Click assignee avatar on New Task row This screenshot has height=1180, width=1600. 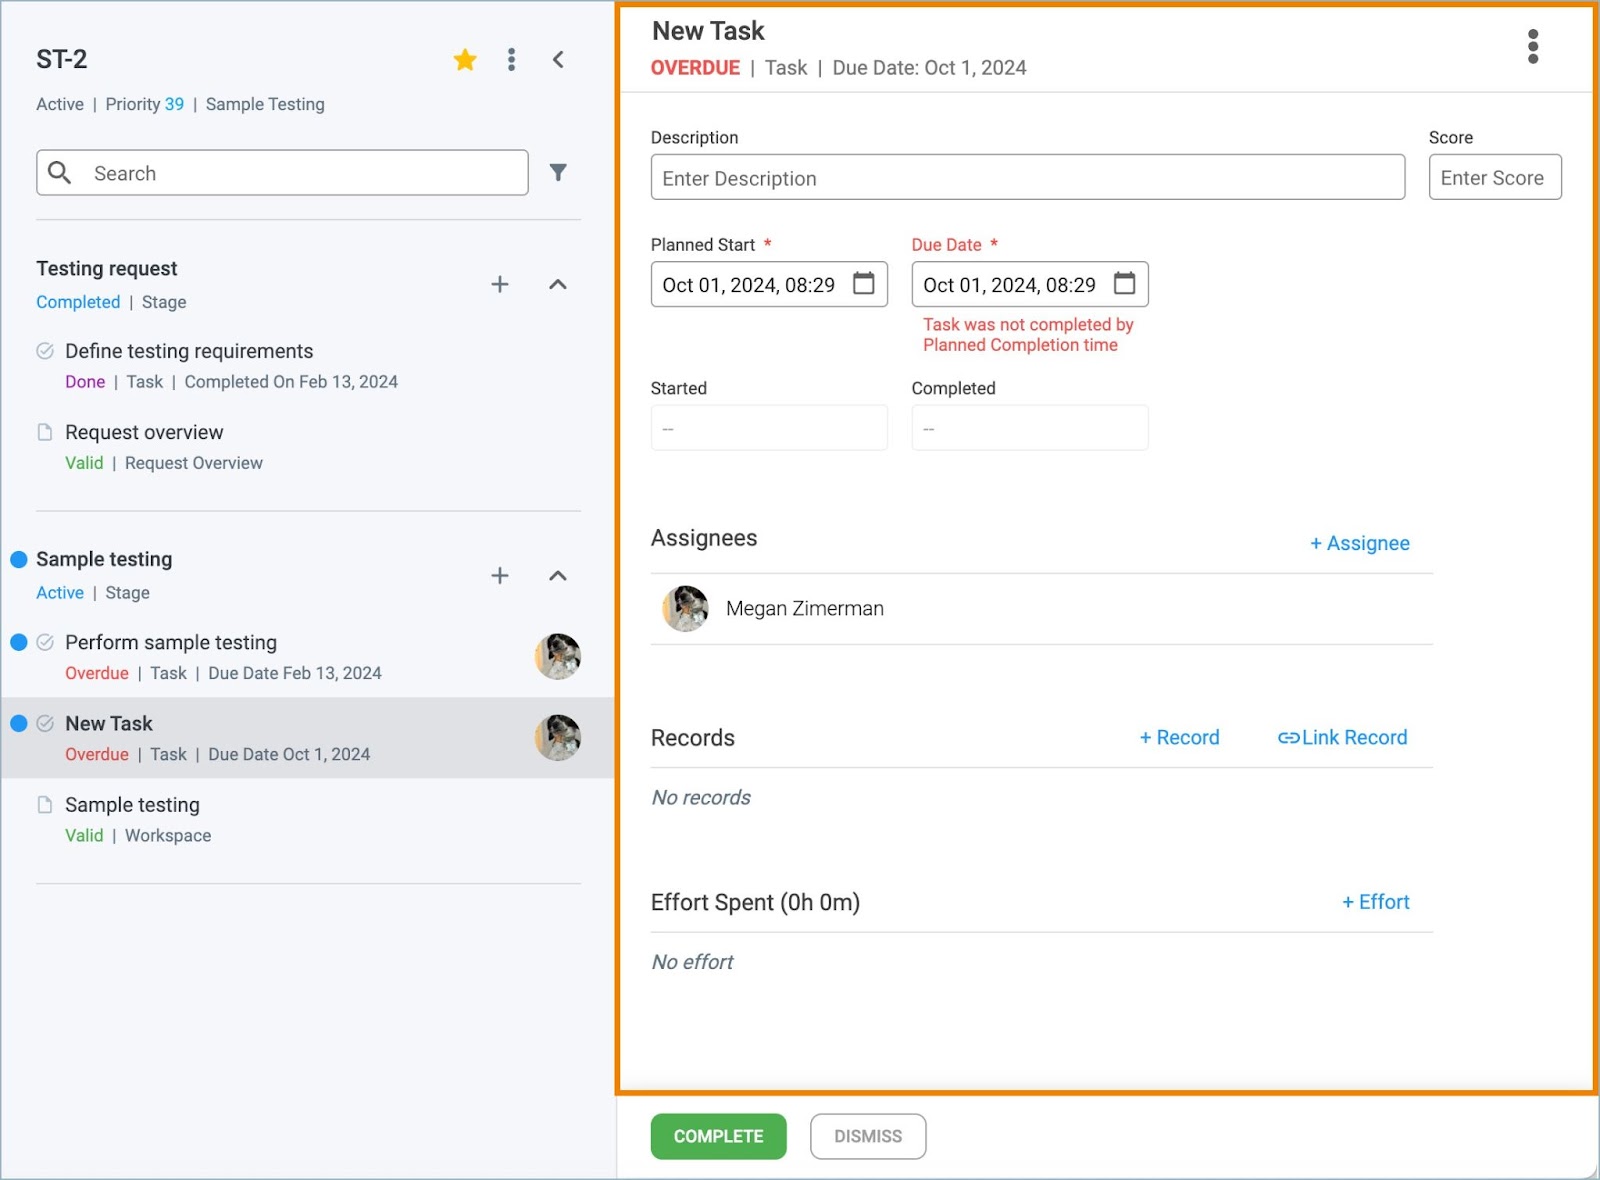click(558, 738)
